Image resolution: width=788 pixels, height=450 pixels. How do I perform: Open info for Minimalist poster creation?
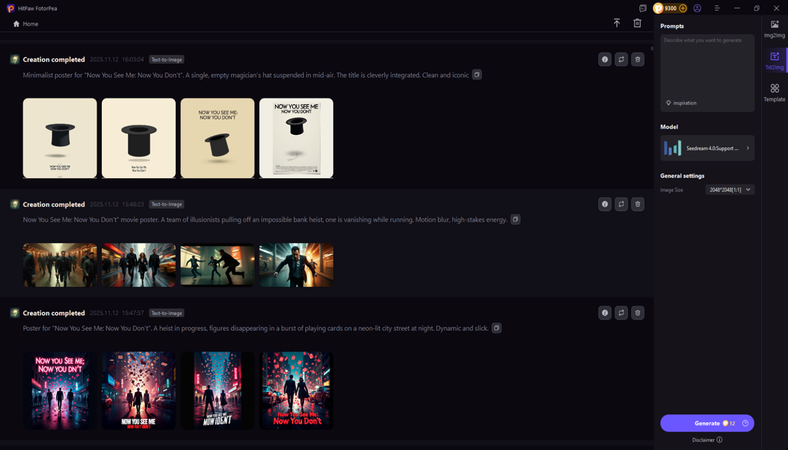[605, 59]
